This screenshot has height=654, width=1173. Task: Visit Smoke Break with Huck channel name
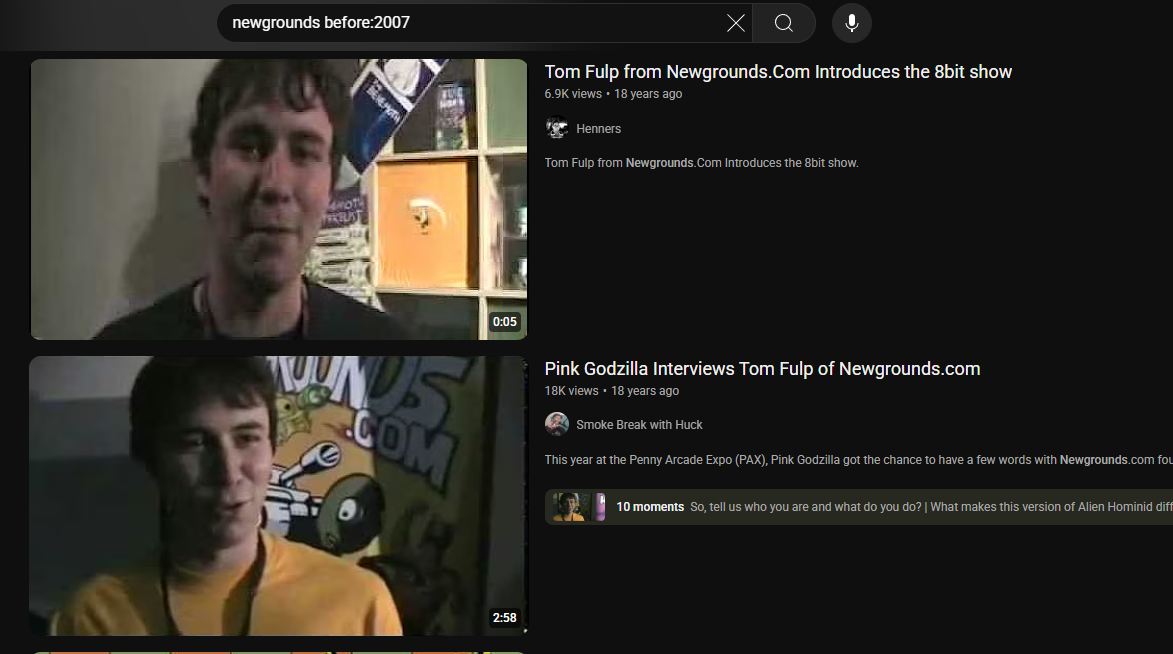click(x=639, y=425)
